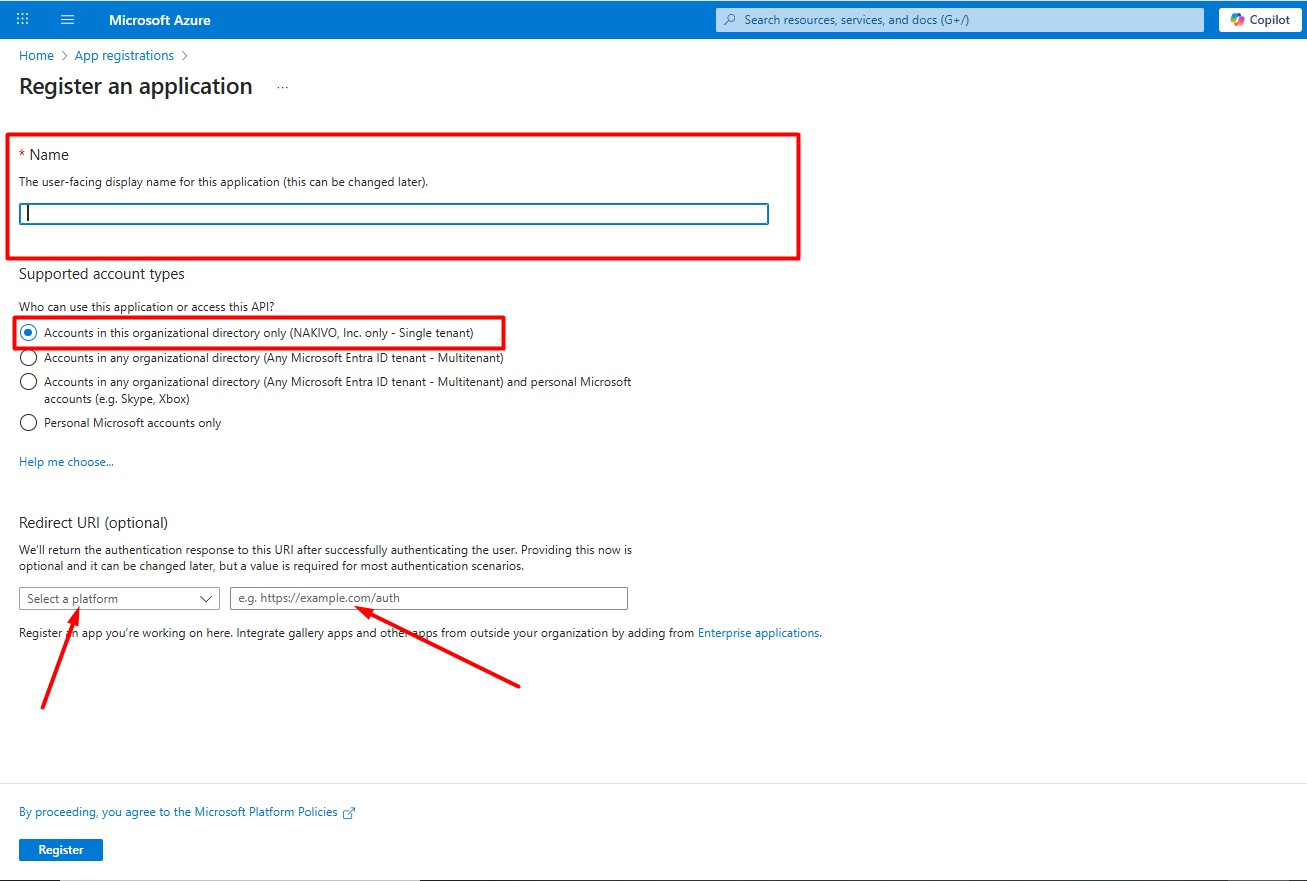Click external link icon beside Platform Policies
Screen dimensions: 1307x881
[x=349, y=813]
